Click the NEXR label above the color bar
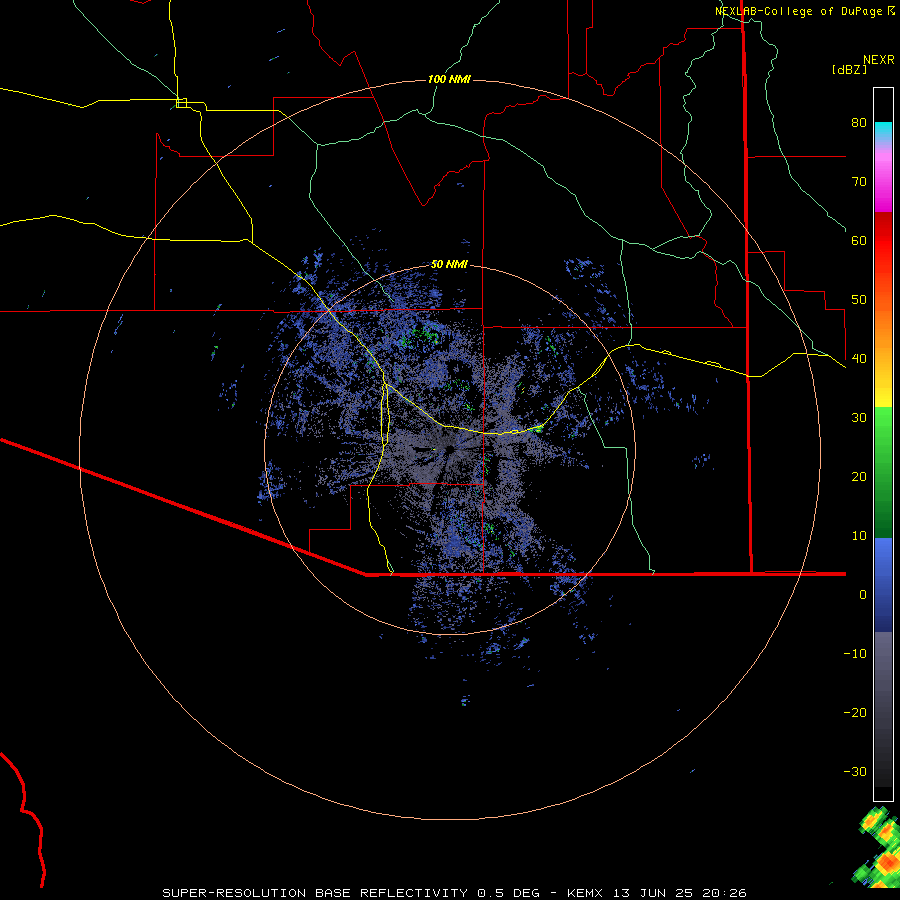The width and height of the screenshot is (900, 900). tap(878, 60)
